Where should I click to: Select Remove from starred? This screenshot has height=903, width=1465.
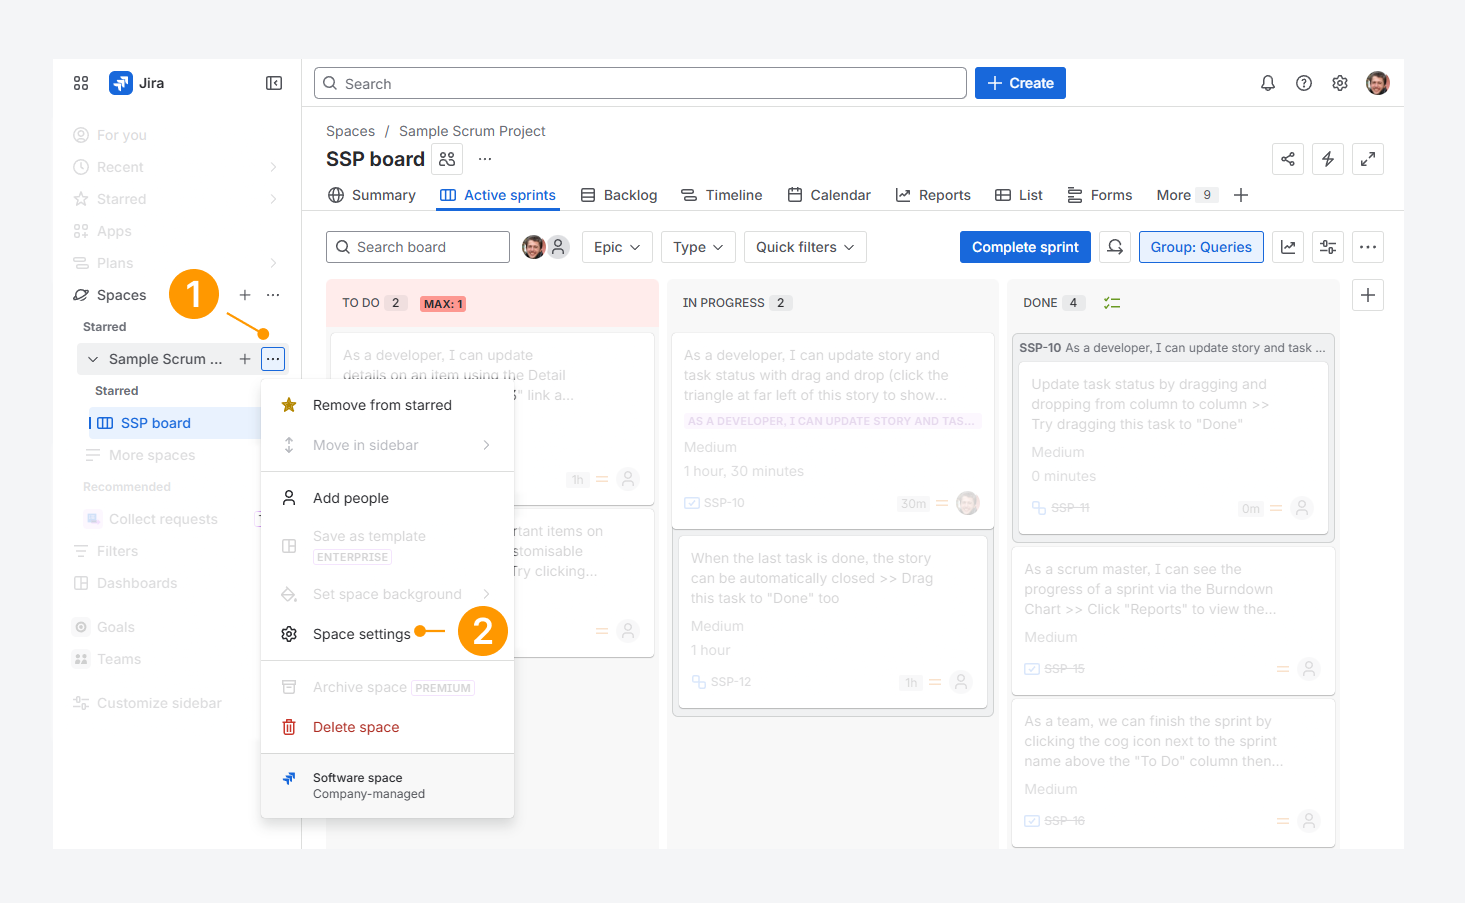point(388,405)
